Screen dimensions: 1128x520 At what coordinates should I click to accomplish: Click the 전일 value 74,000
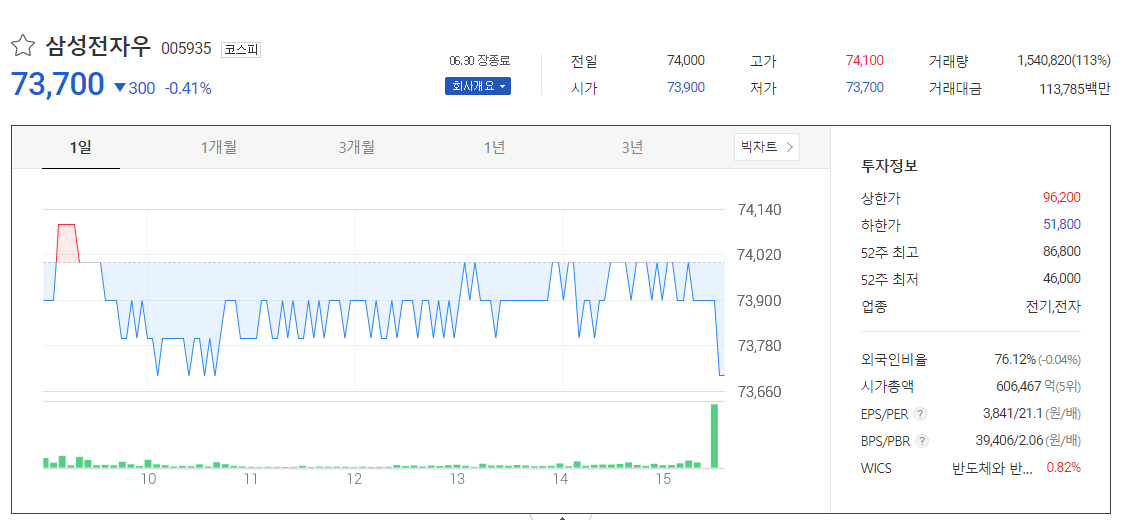click(x=686, y=61)
